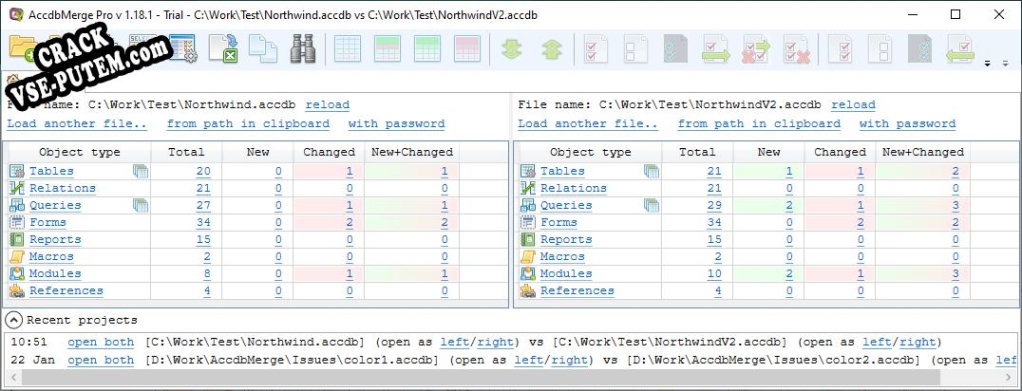Open the last toolbar overflow arrow

tap(1006, 64)
